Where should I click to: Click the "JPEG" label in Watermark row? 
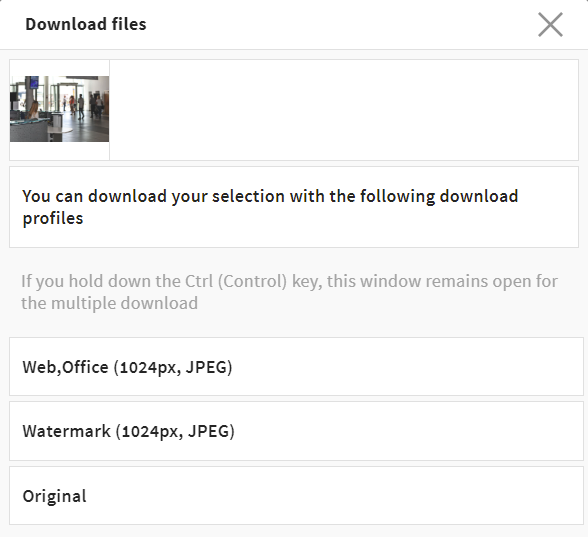[x=208, y=431]
